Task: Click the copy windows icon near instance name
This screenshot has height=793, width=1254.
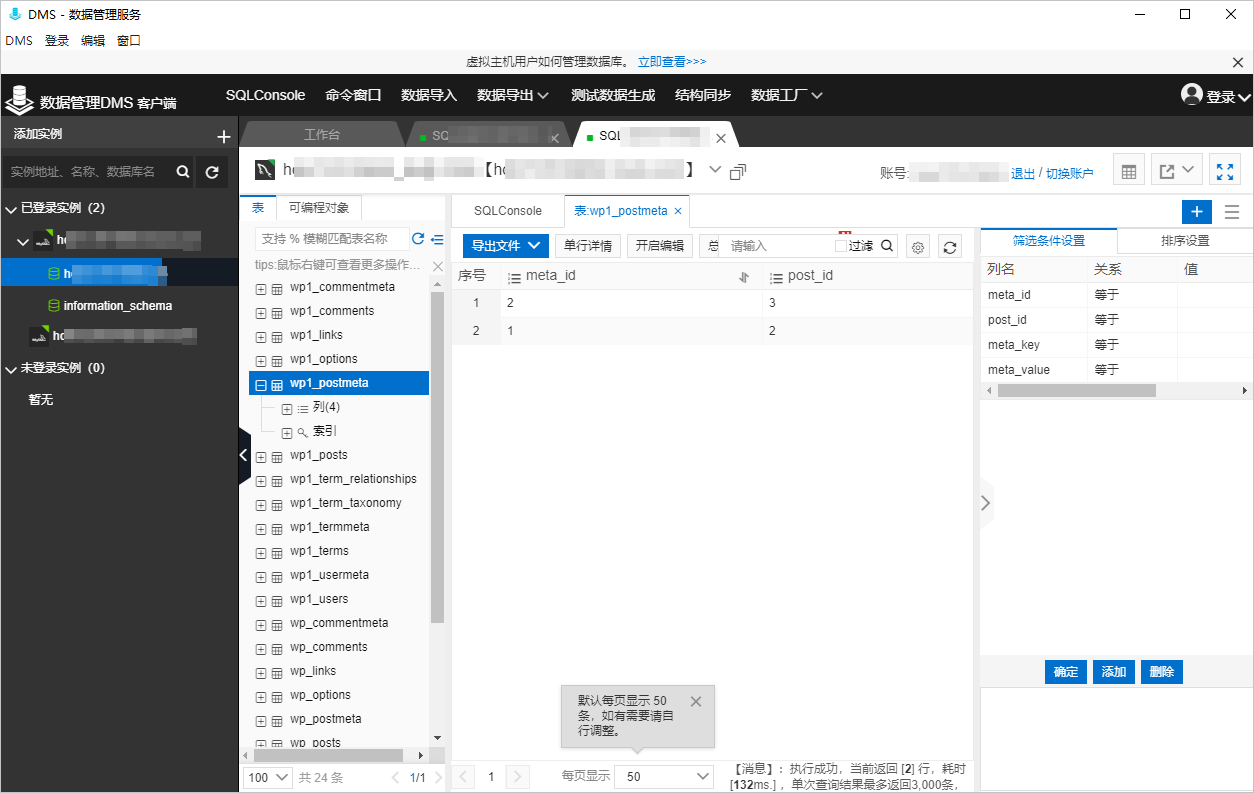Action: (738, 172)
